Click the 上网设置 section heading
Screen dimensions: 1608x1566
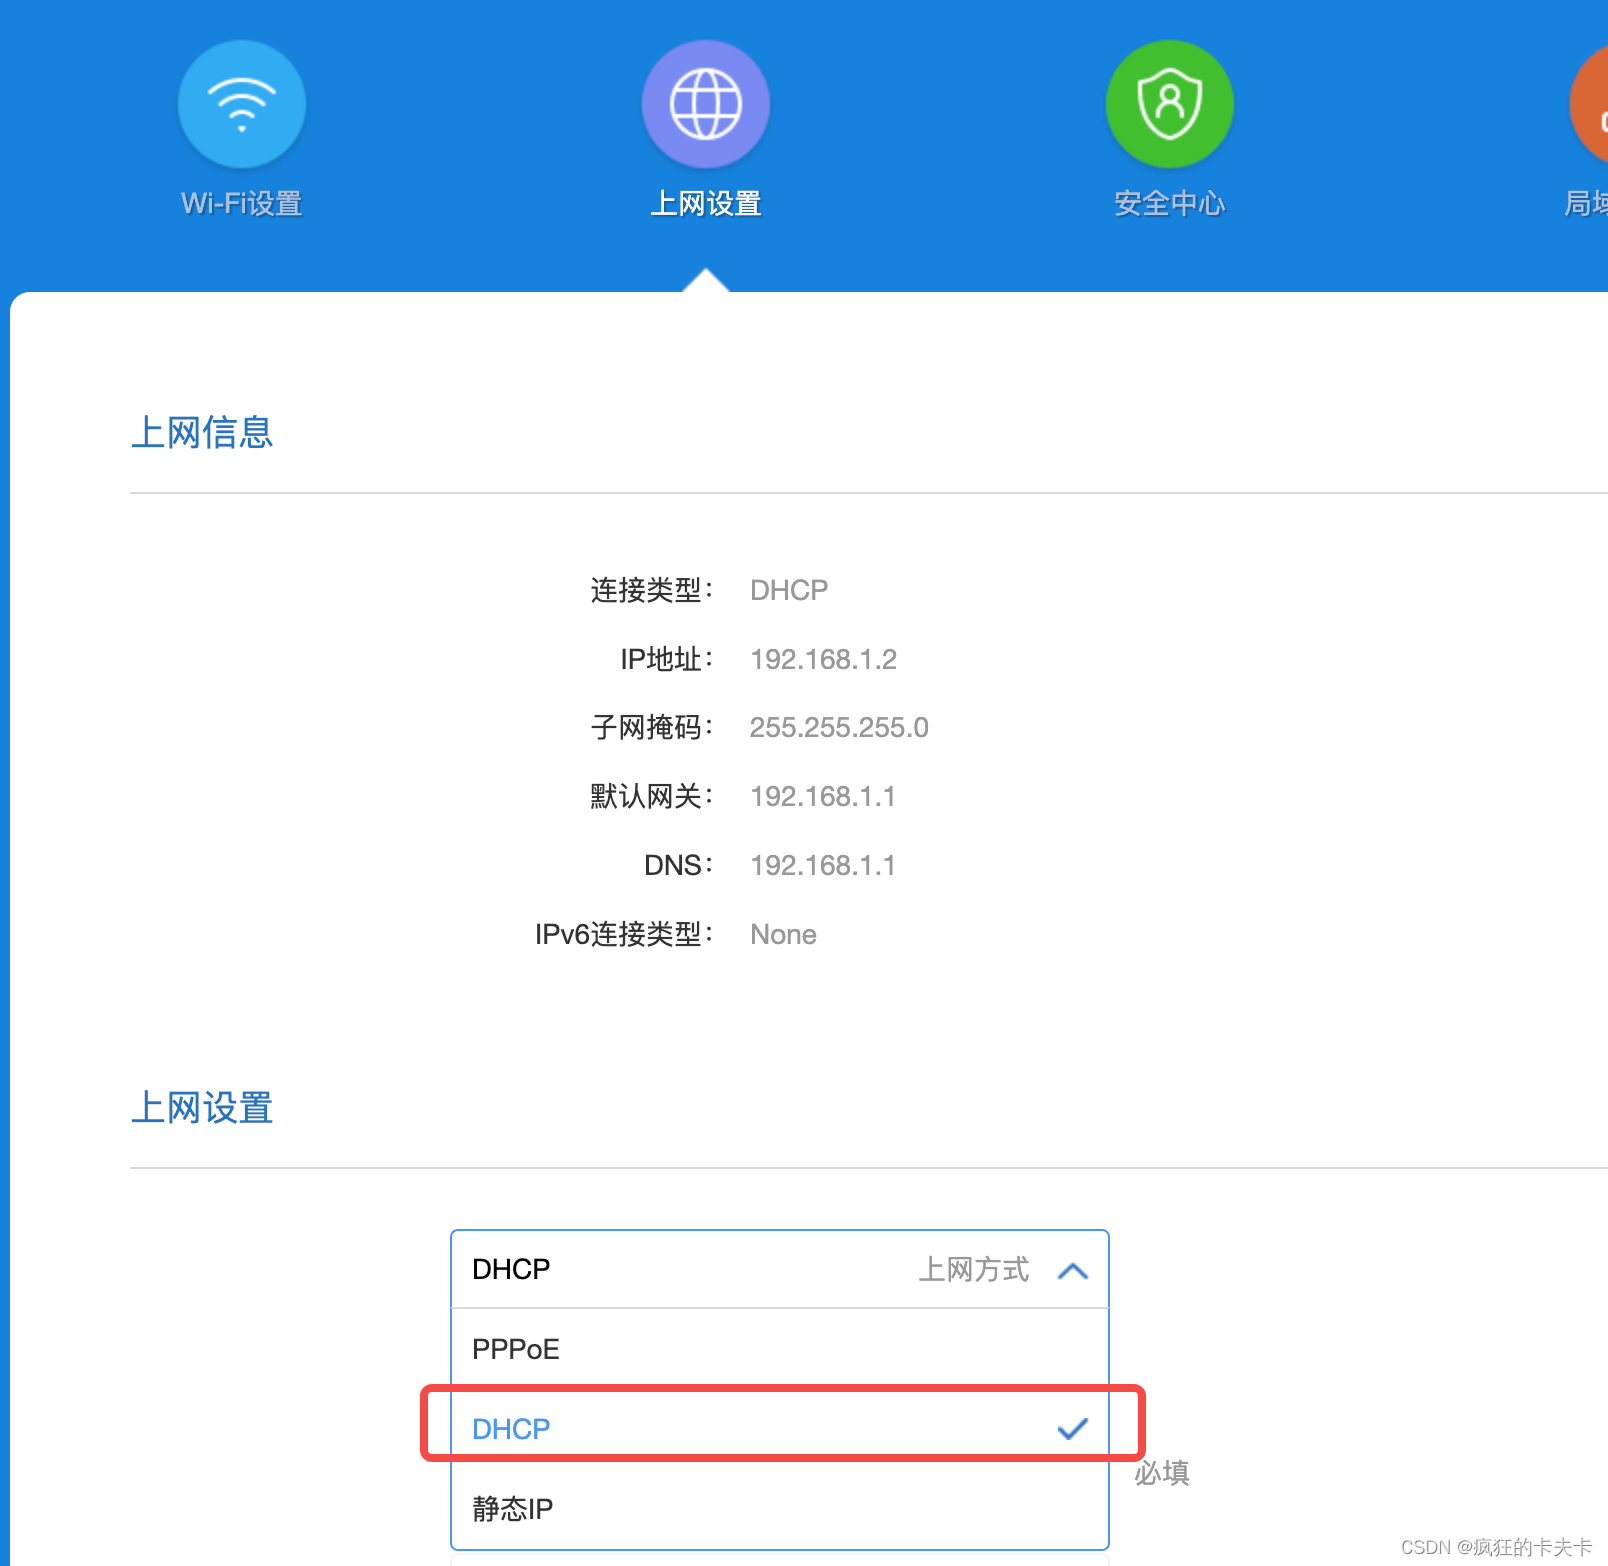pos(202,1108)
